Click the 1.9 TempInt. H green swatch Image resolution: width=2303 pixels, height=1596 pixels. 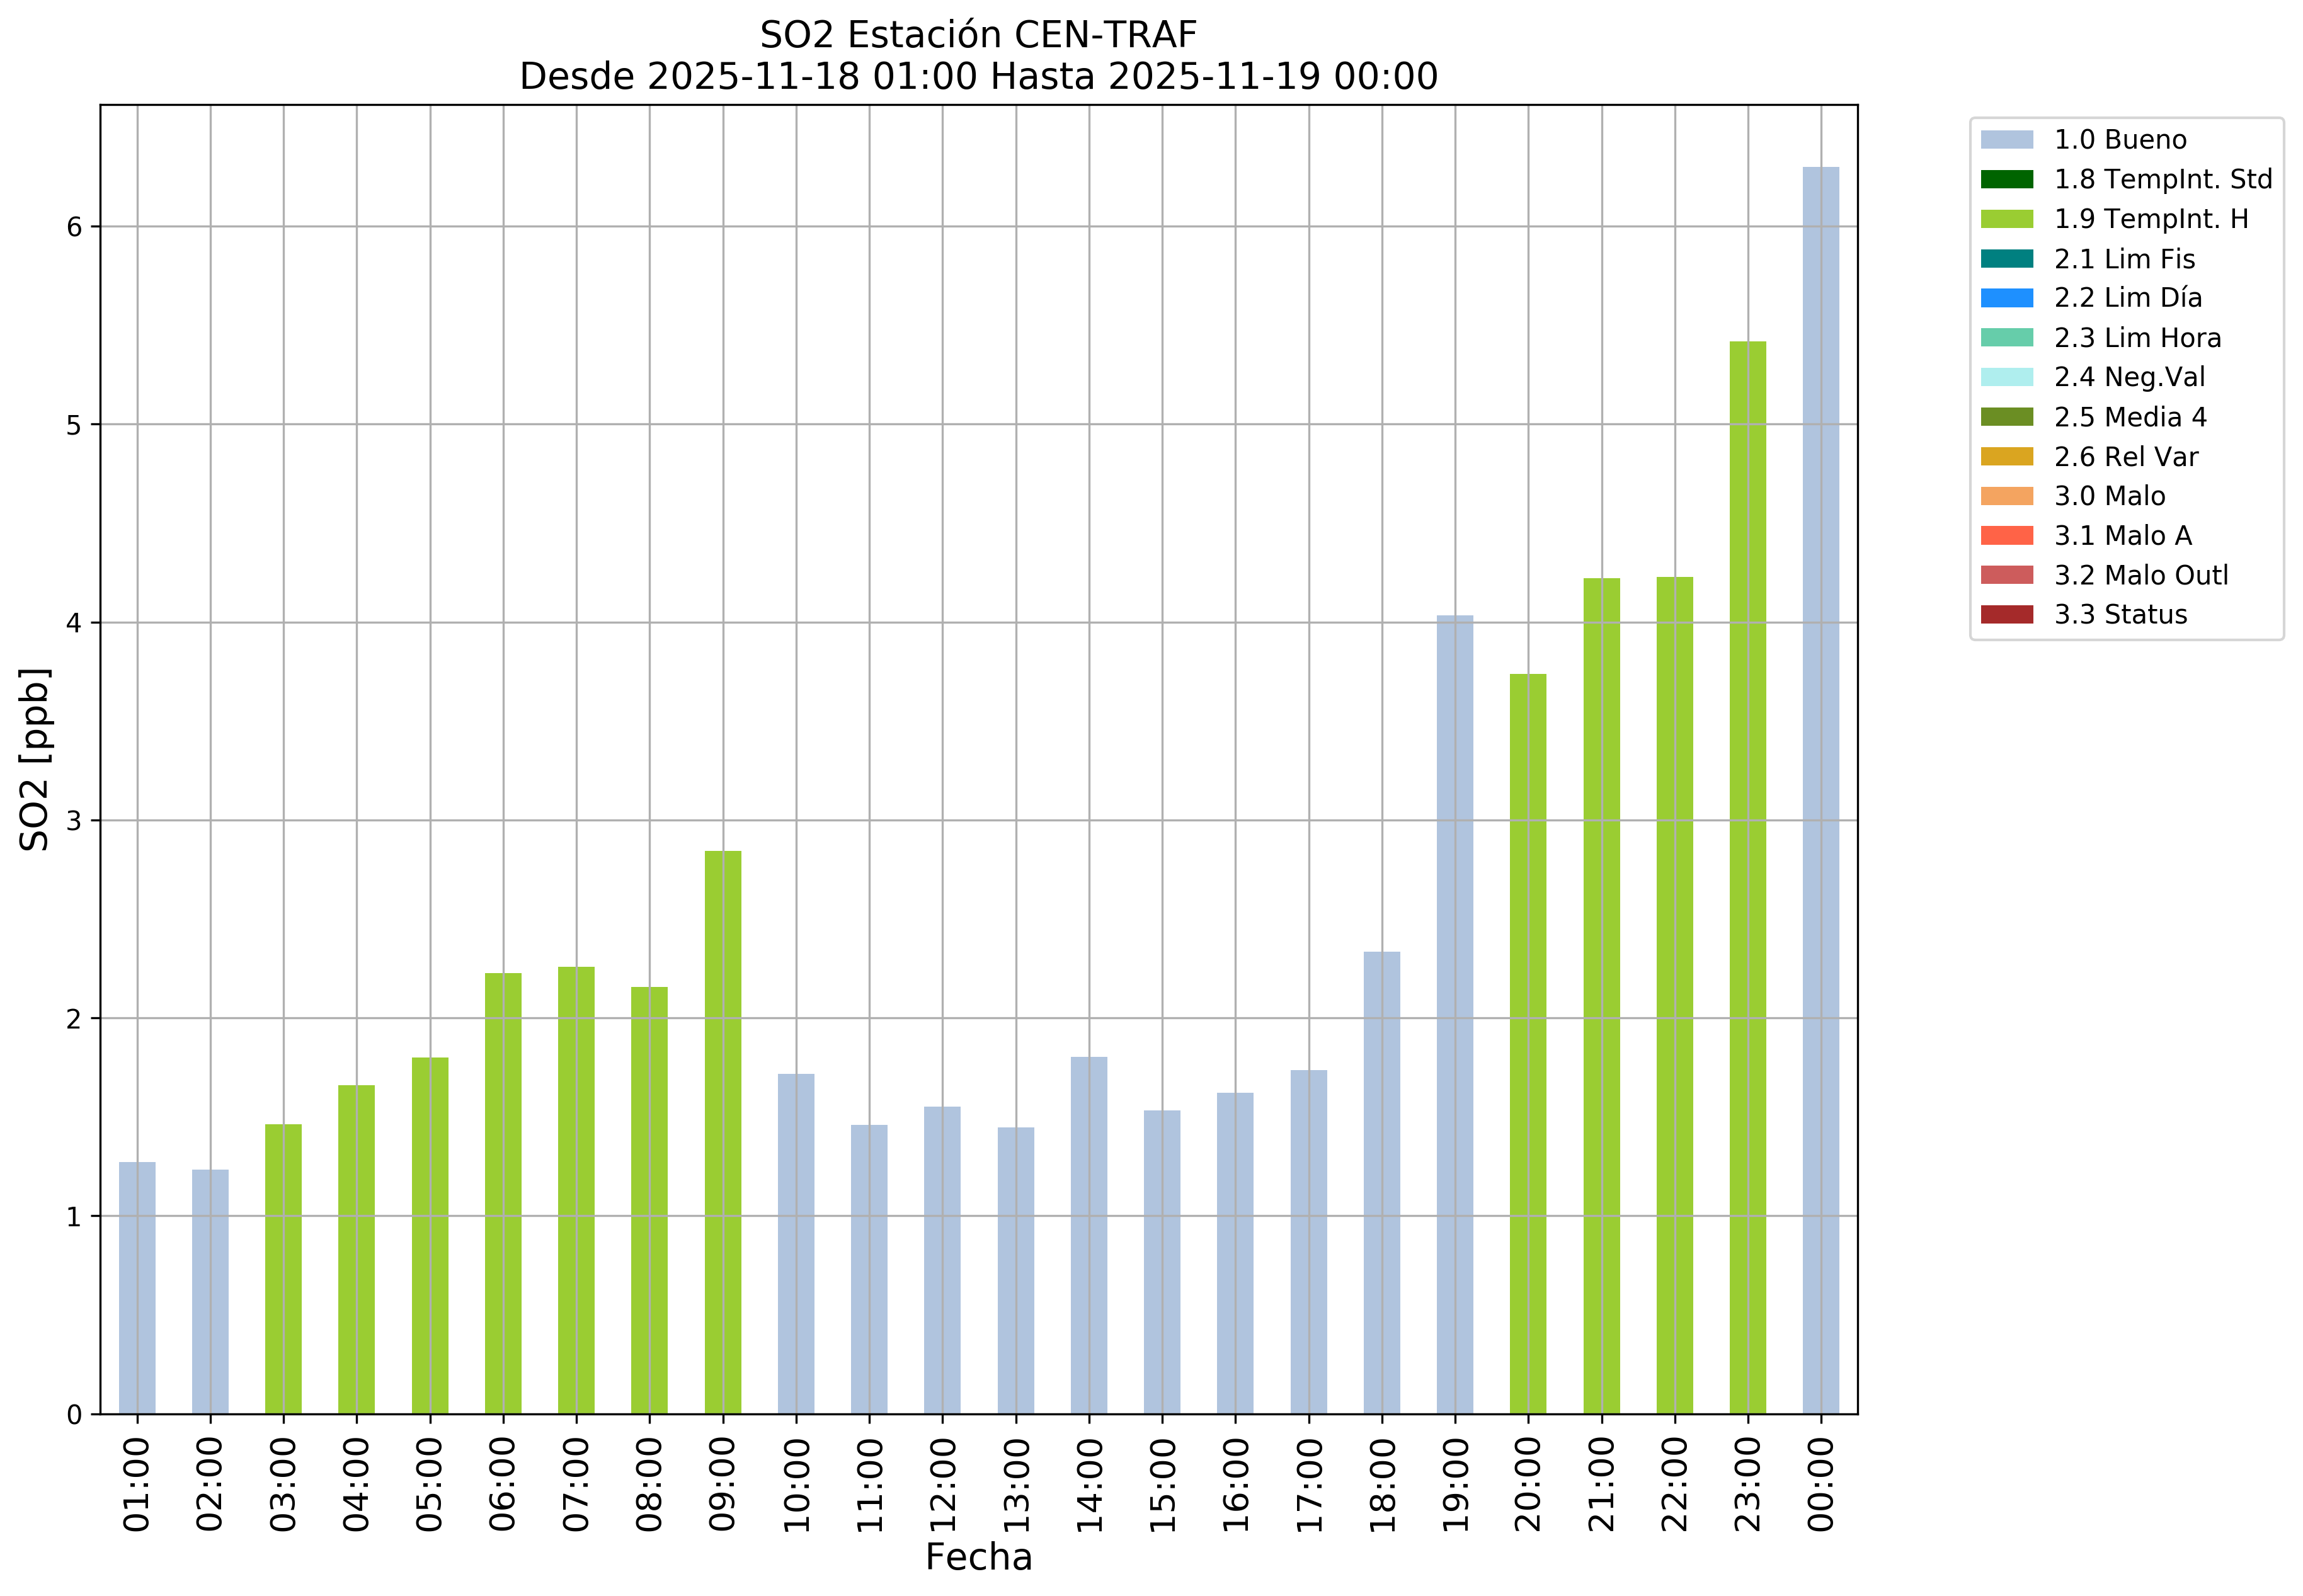[x=2006, y=219]
